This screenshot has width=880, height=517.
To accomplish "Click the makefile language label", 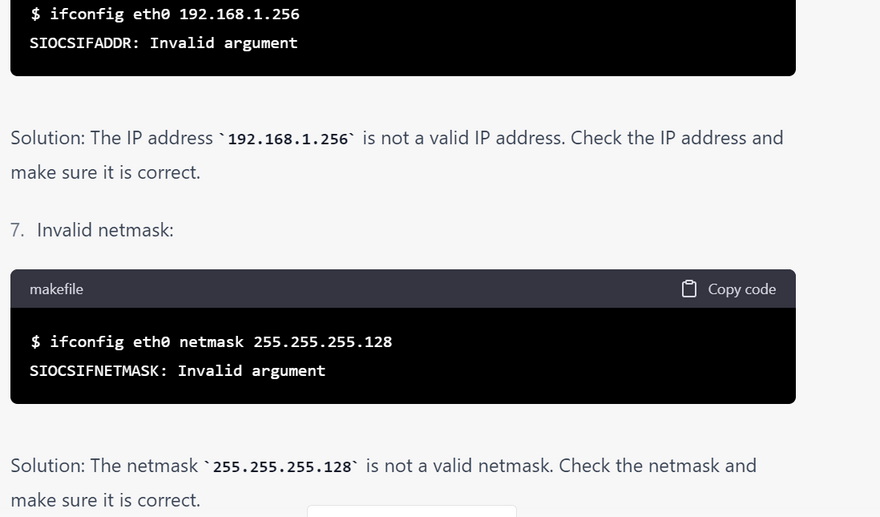I will tap(56, 289).
